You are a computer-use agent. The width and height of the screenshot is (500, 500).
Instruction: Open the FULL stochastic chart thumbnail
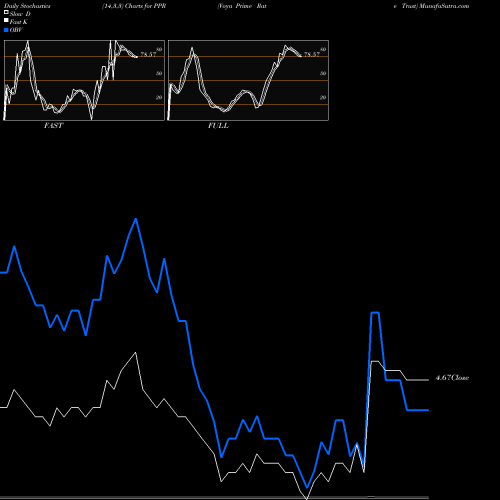248,80
